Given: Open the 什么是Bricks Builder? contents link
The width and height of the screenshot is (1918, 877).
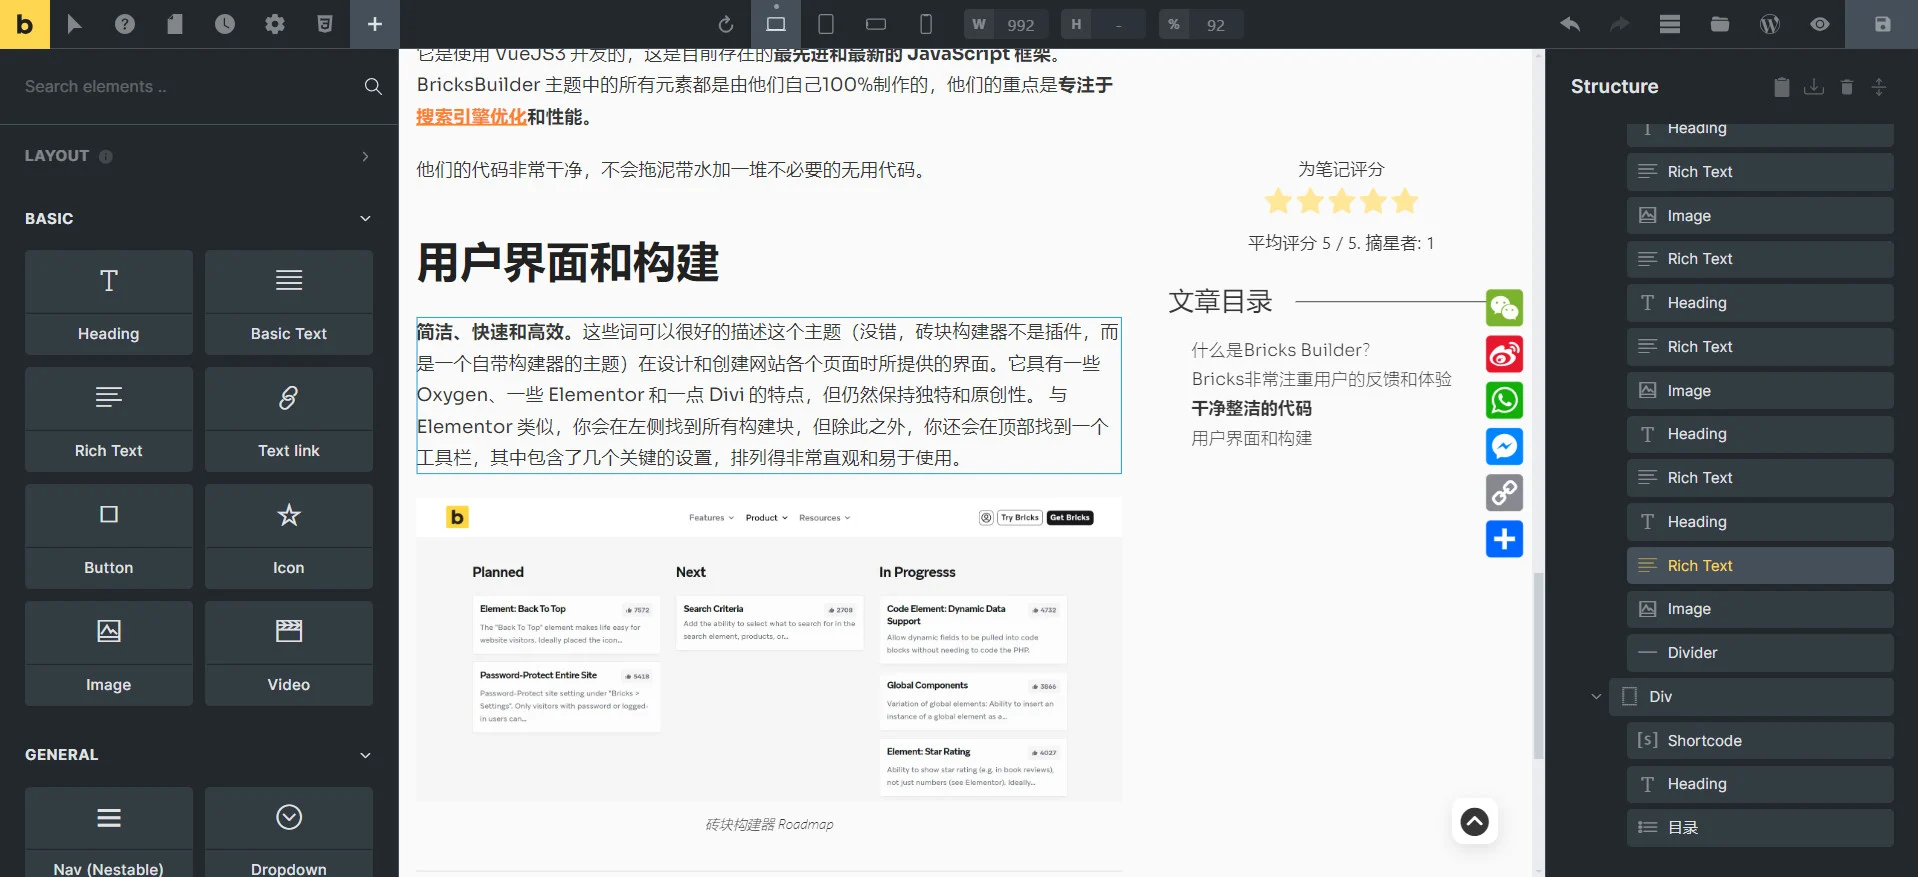Looking at the screenshot, I should [x=1280, y=350].
